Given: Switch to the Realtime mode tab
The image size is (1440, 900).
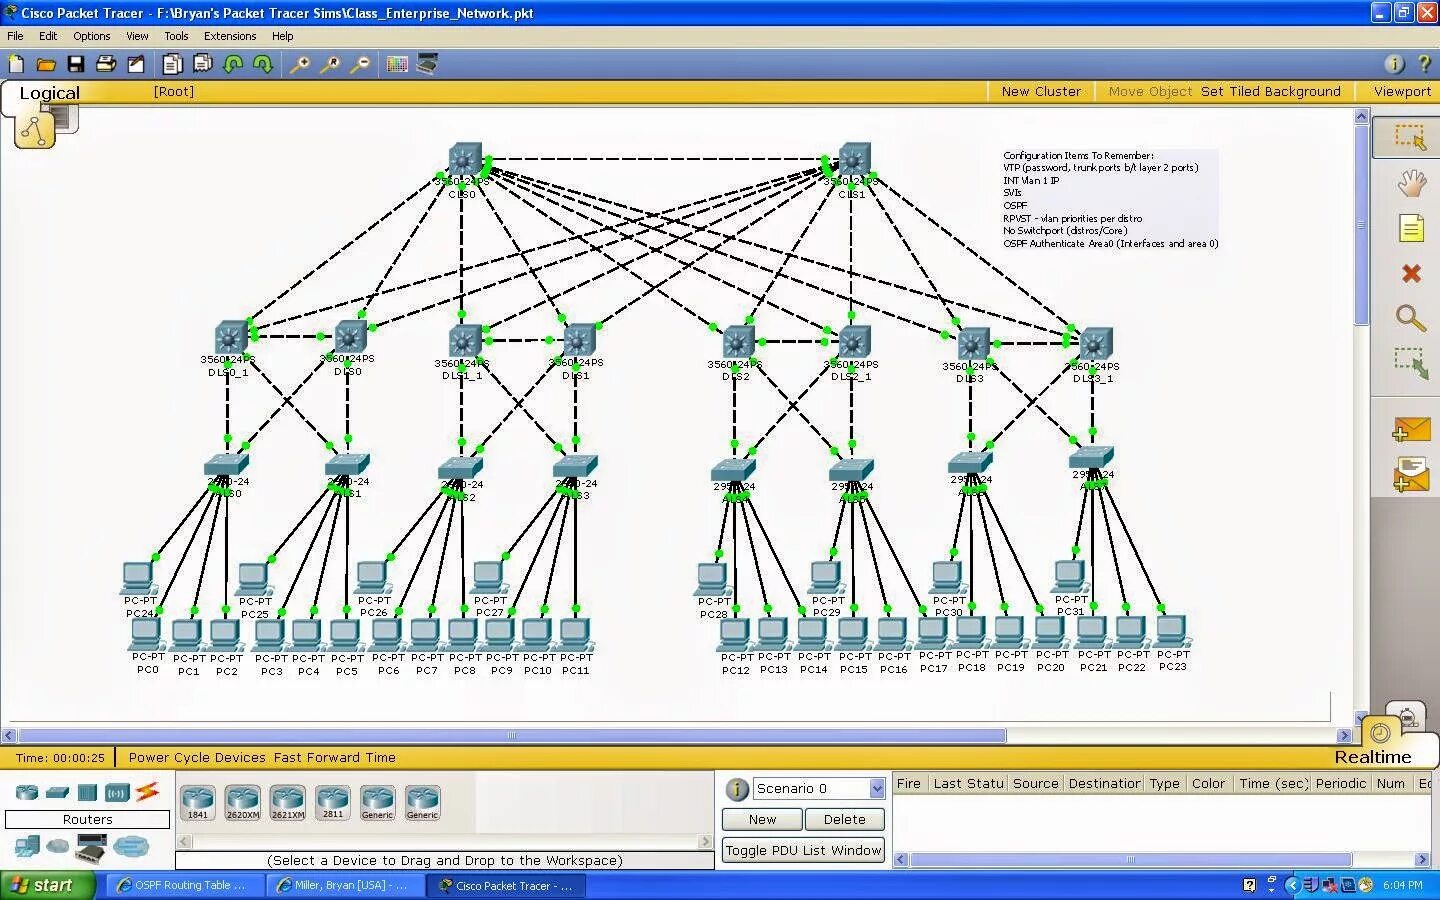Looking at the screenshot, I should tap(1374, 757).
